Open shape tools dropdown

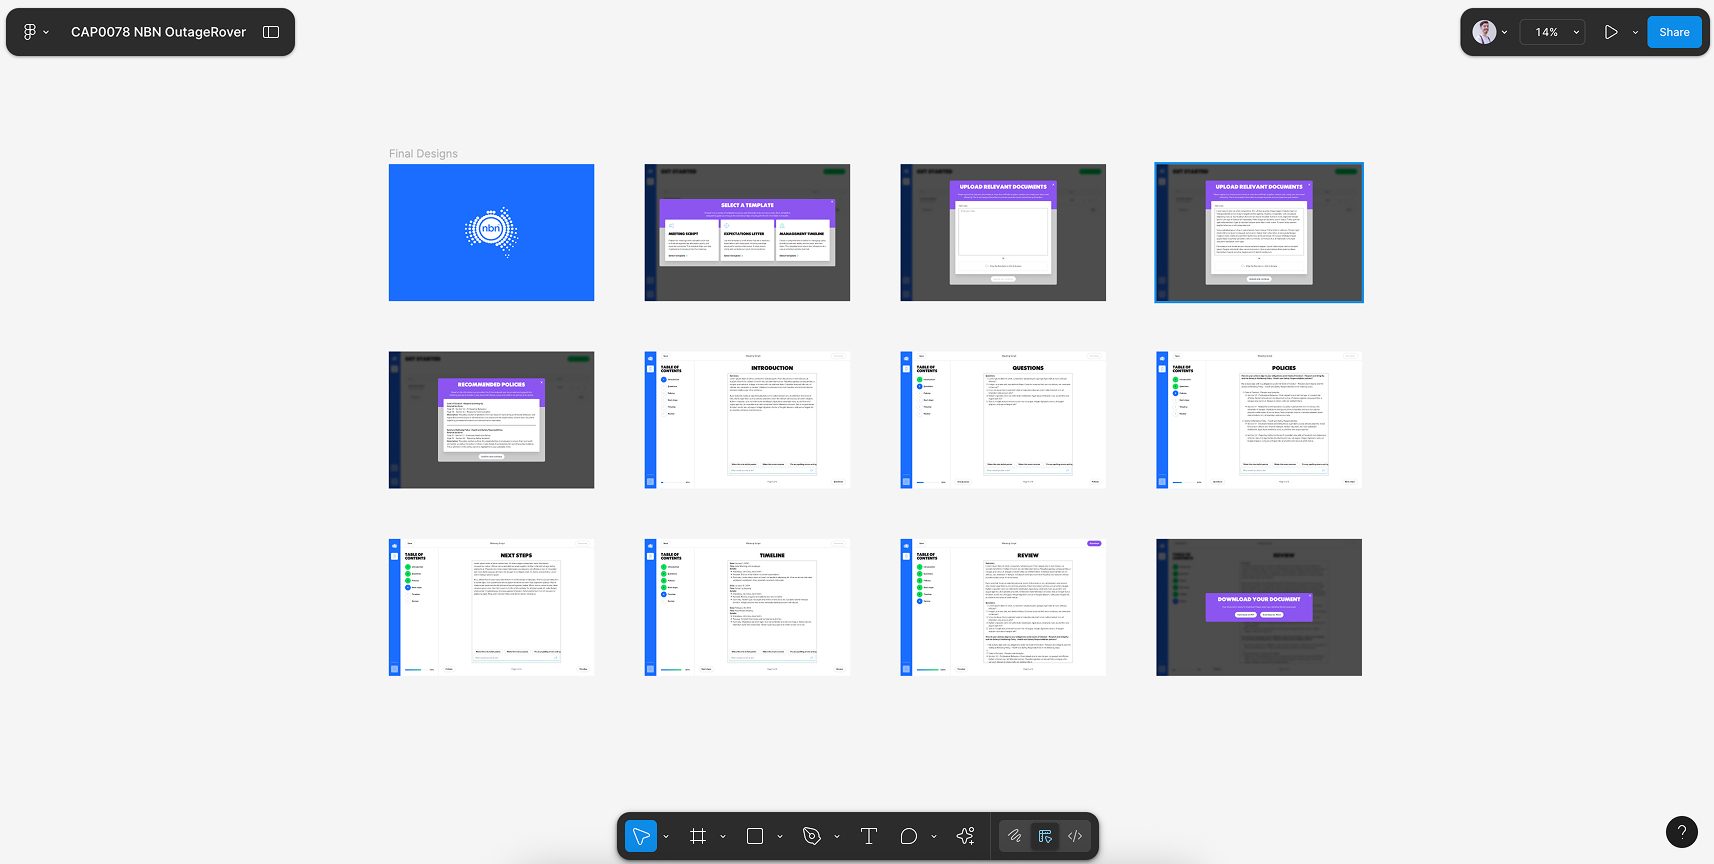coord(780,836)
